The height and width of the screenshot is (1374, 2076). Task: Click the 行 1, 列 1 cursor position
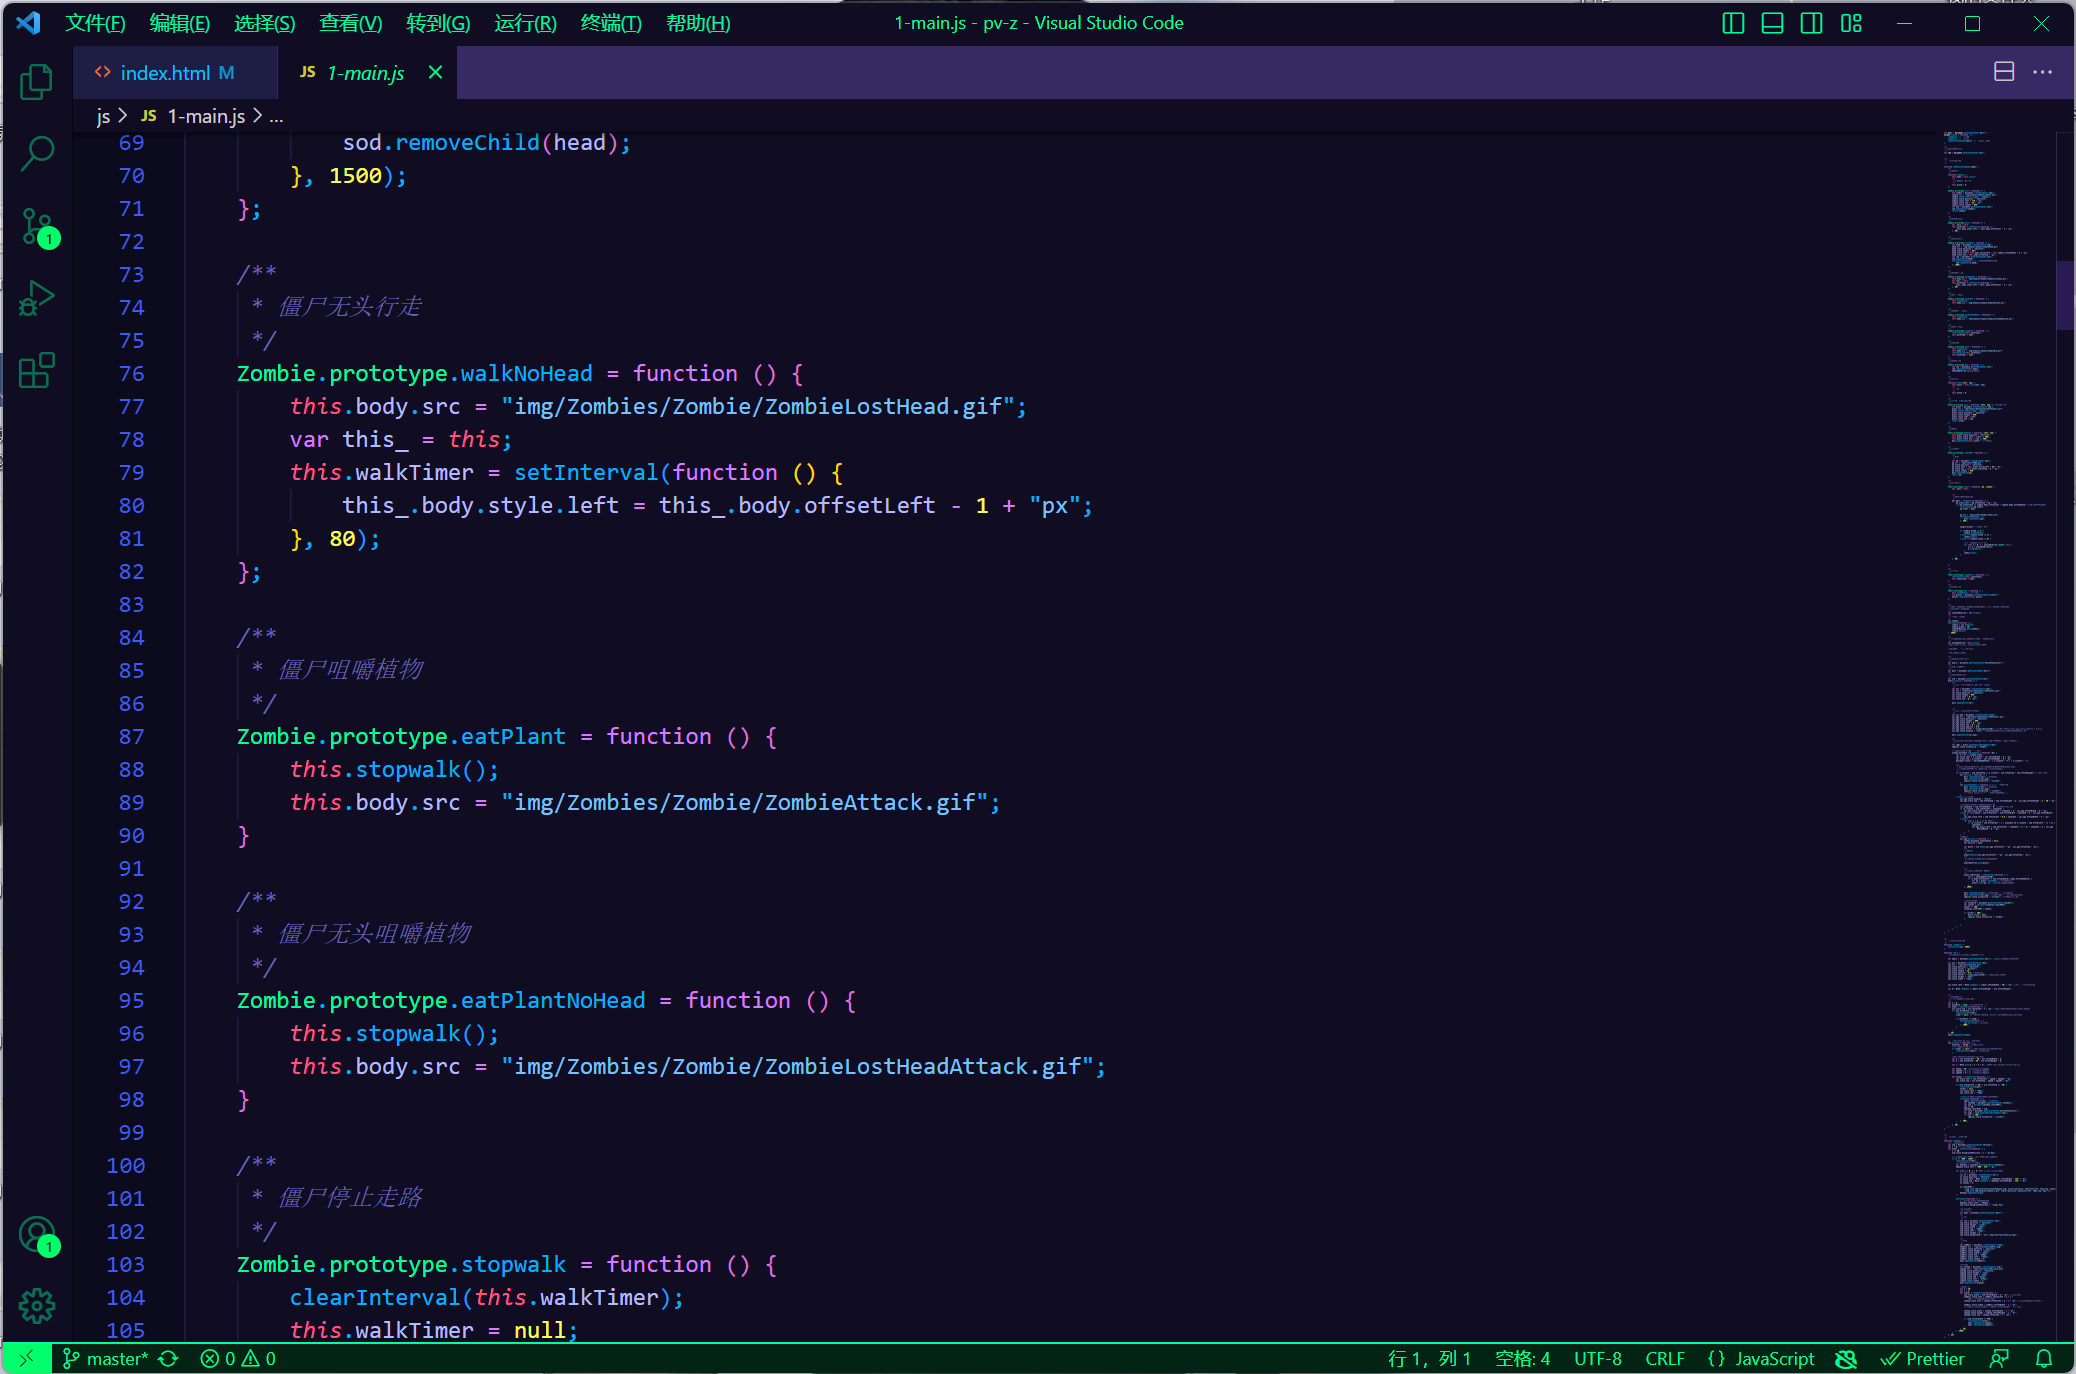(x=1429, y=1358)
